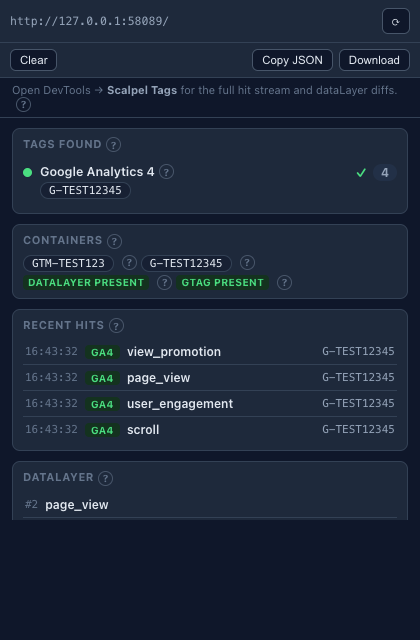Click help icon after GTM-TEST123 chip
The width and height of the screenshot is (420, 640).
129,263
